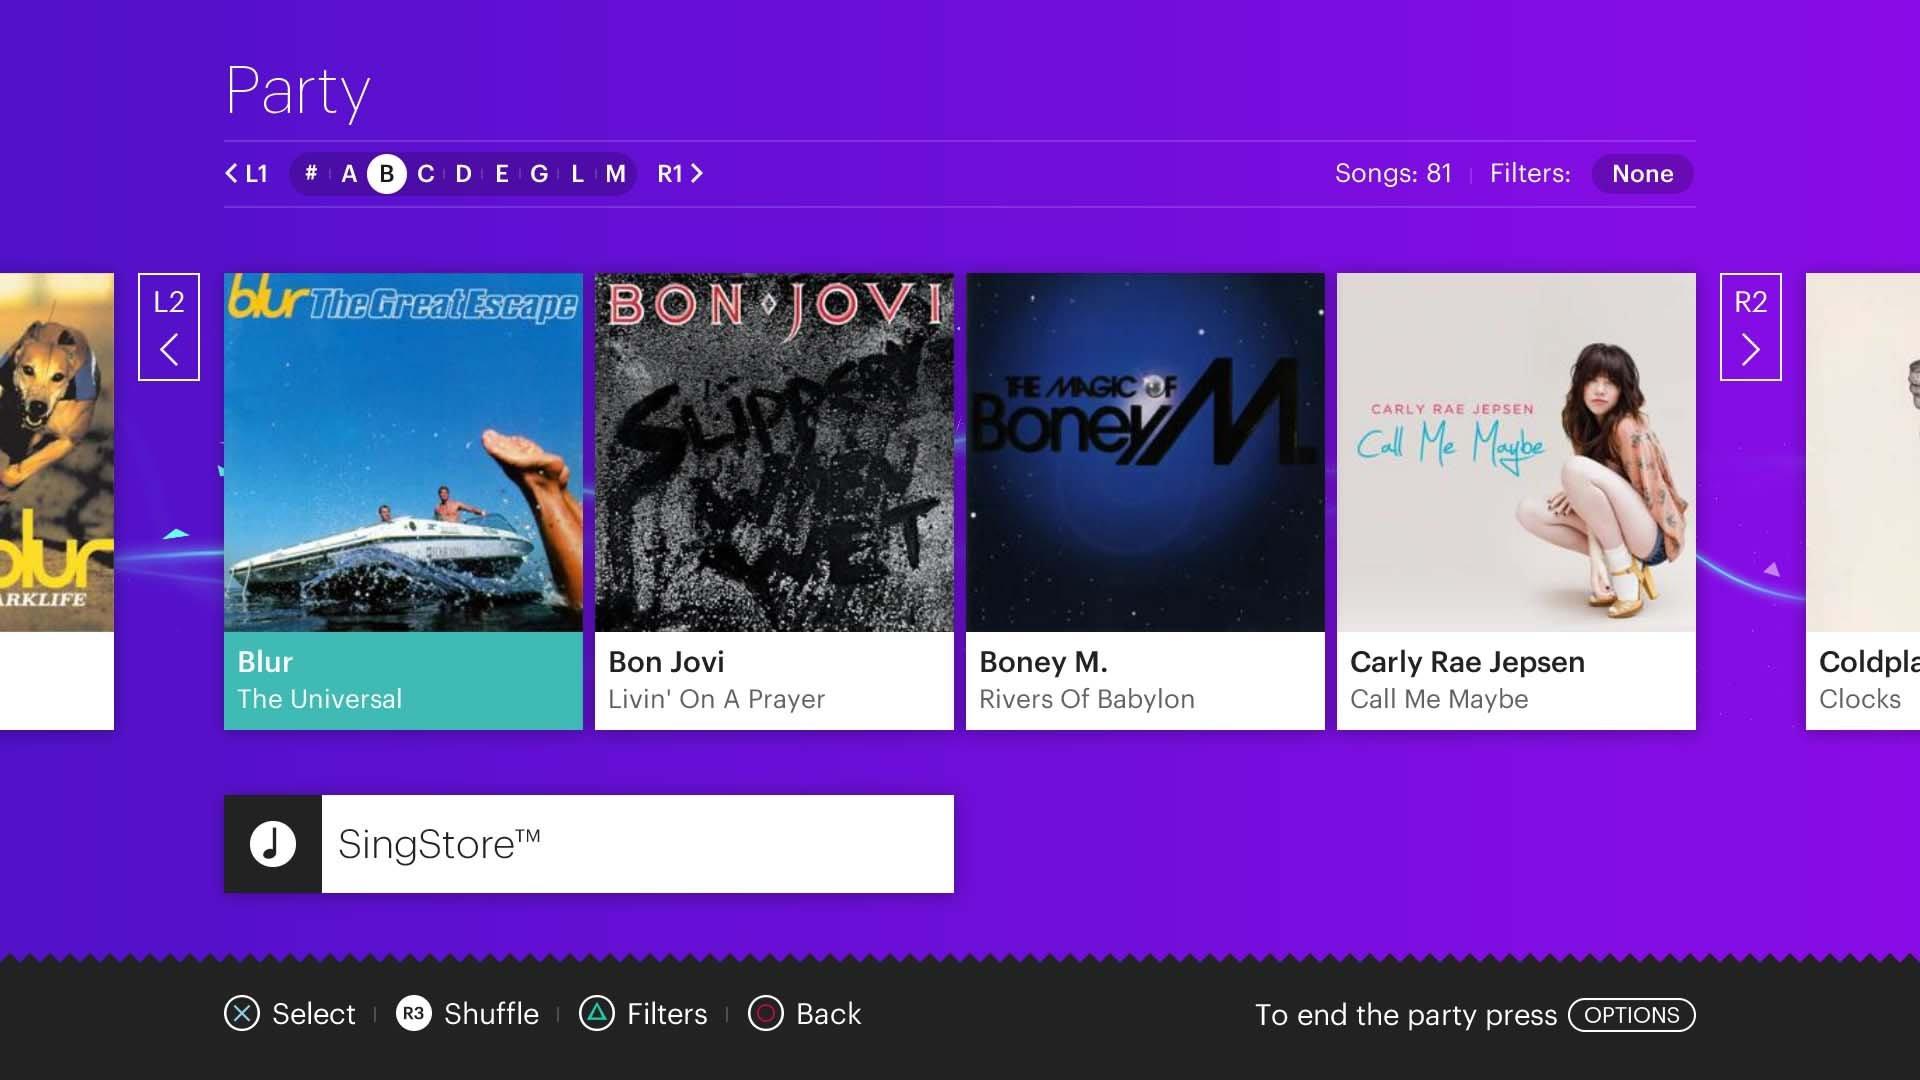The image size is (1920, 1080).
Task: Switch to the # symbol in the alphabet bar
Action: click(x=311, y=173)
